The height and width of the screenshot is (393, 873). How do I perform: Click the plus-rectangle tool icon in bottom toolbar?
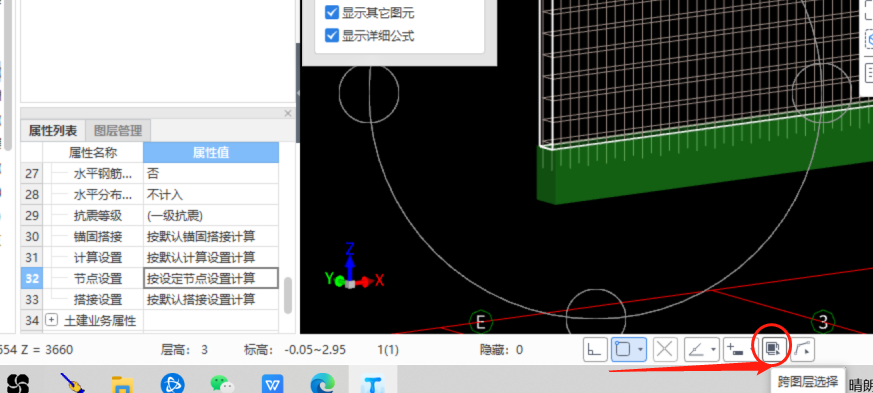(x=735, y=350)
